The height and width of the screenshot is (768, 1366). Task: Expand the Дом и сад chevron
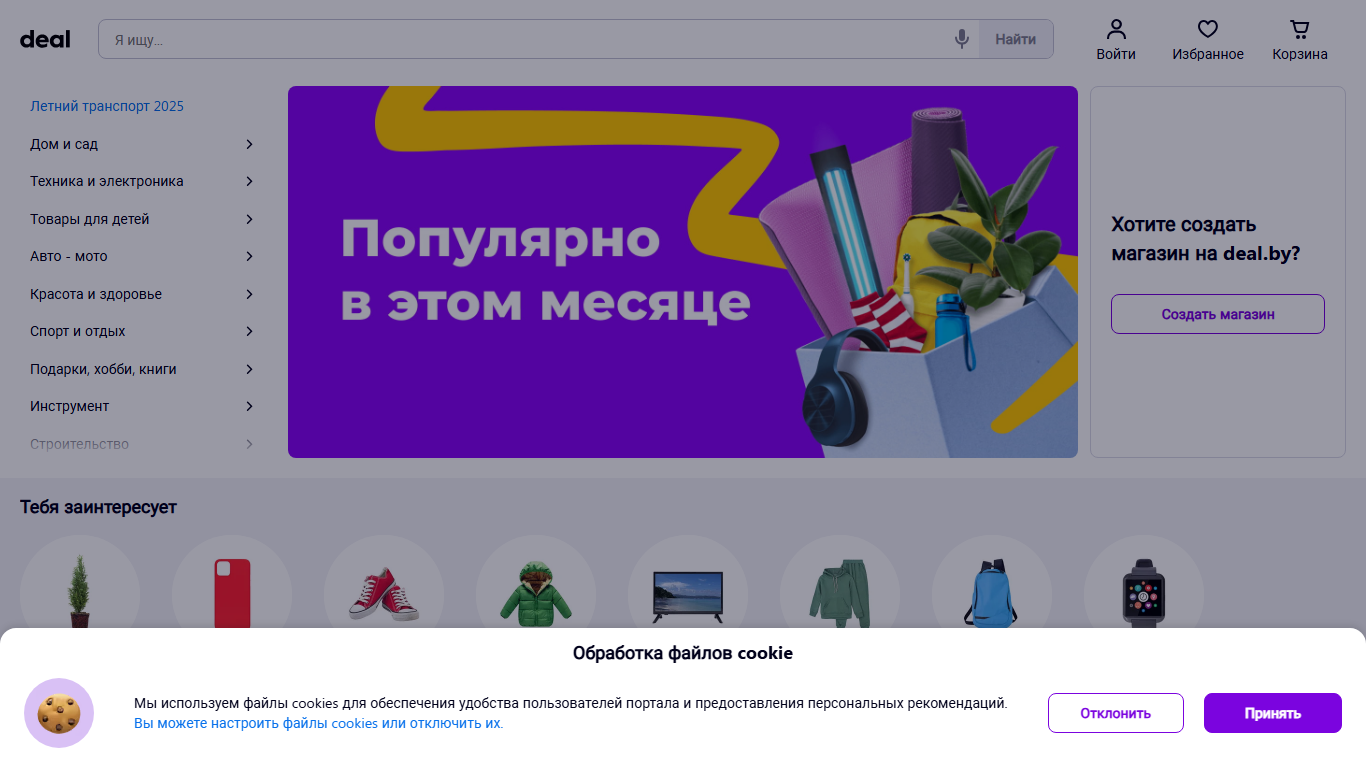(x=249, y=144)
